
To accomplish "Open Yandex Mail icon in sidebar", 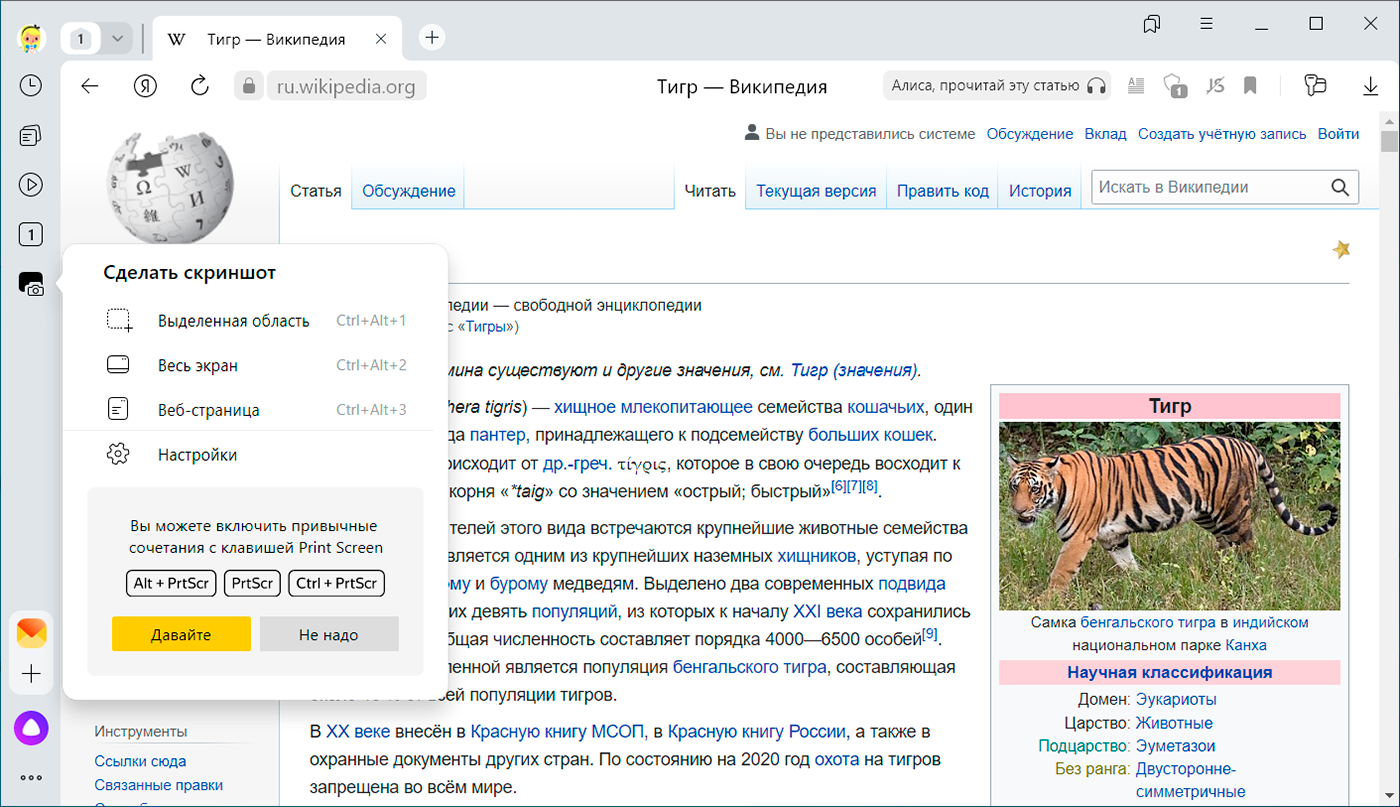I will (x=31, y=633).
